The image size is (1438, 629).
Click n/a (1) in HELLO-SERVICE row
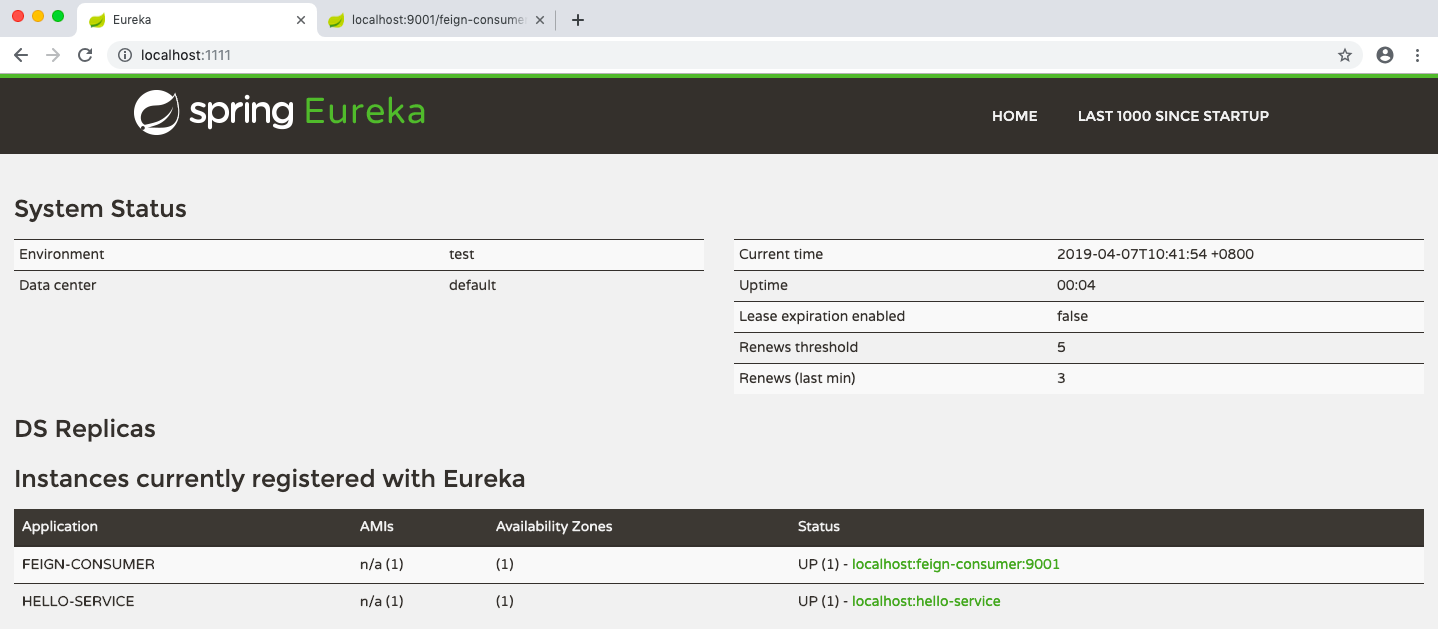[x=382, y=601]
